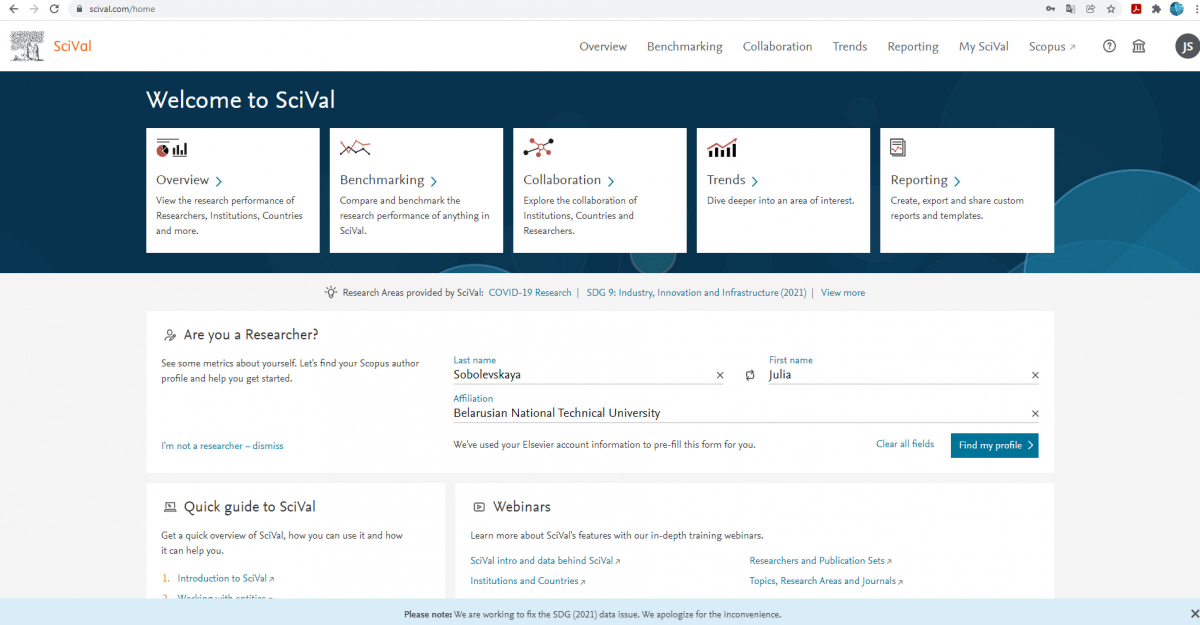Click the Benchmarking card line graph icon

pyautogui.click(x=355, y=148)
